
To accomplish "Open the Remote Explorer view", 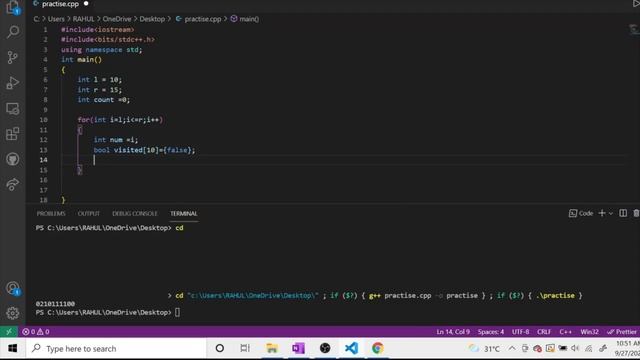I will pos(13,109).
